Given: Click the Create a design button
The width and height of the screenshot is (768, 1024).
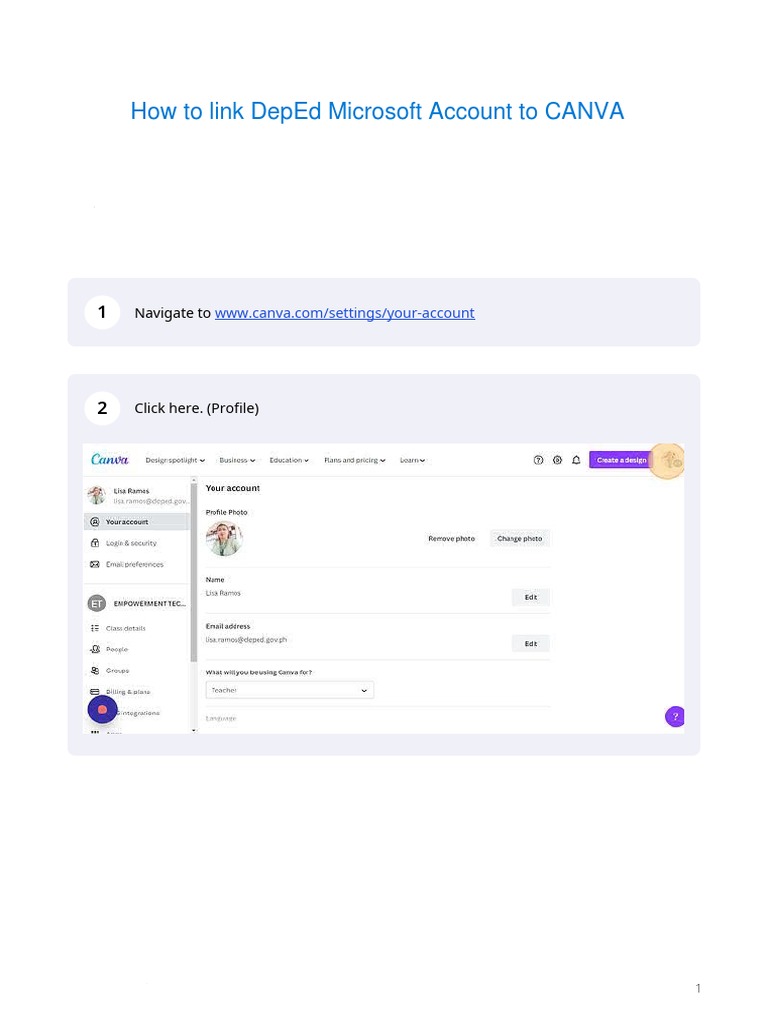Looking at the screenshot, I should point(620,460).
